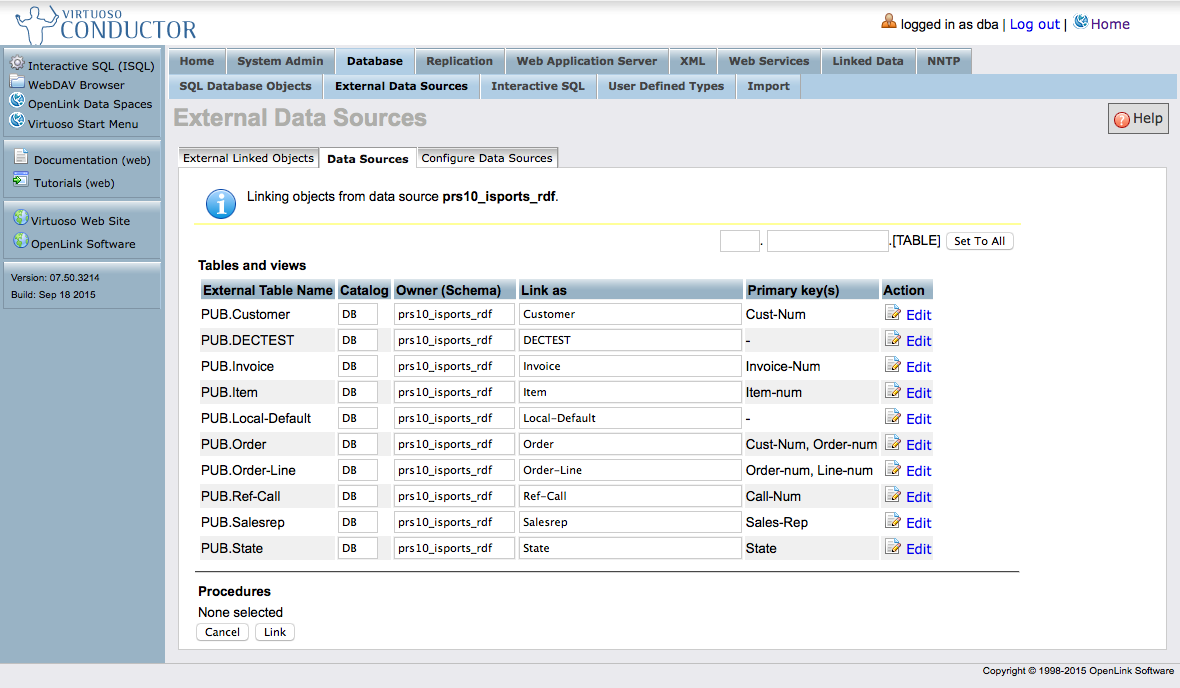Click the Virtuoso Web Site globe icon

click(x=19, y=219)
